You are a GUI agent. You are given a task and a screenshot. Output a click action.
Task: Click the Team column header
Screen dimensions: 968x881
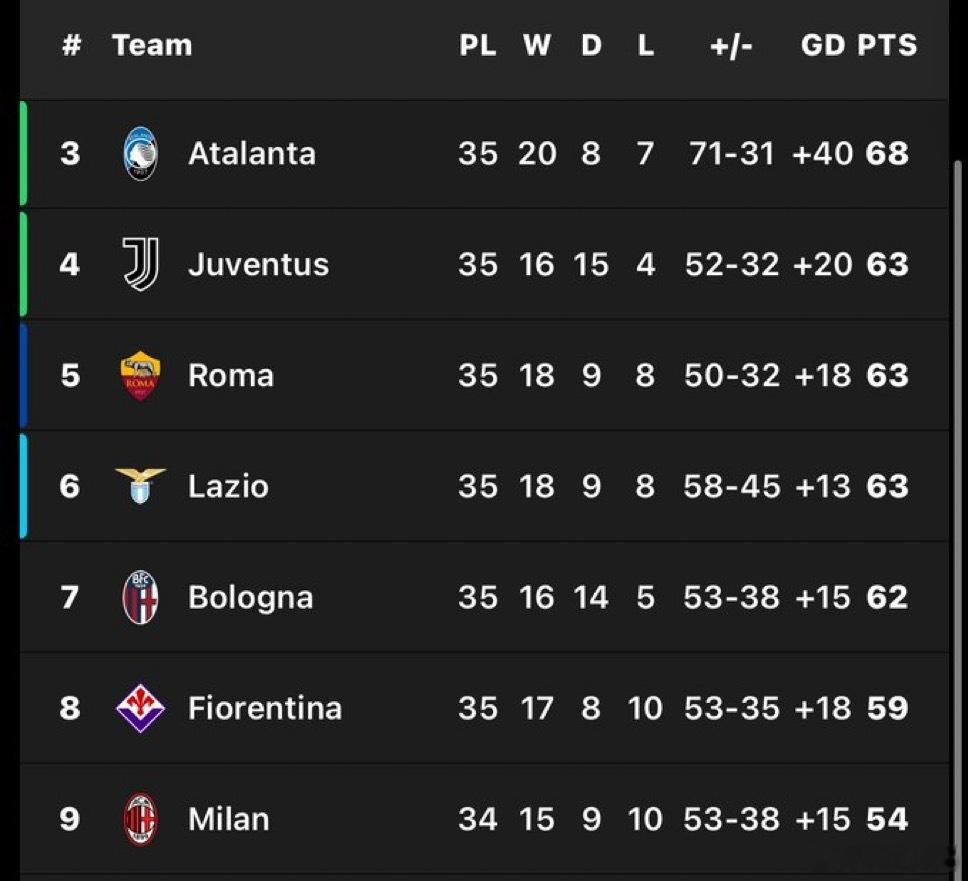pos(152,45)
